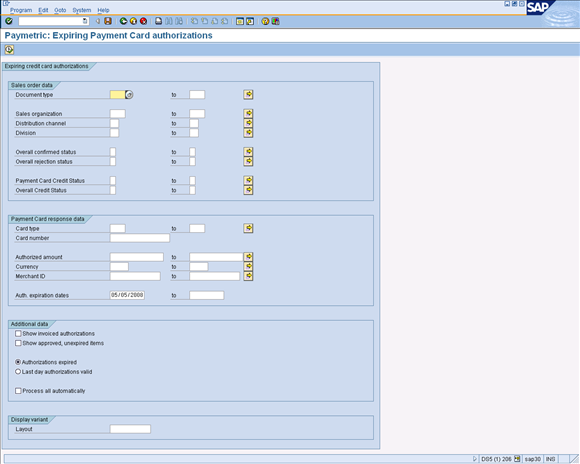Click the Last Page icon
This screenshot has height=464, width=580.
point(224,21)
